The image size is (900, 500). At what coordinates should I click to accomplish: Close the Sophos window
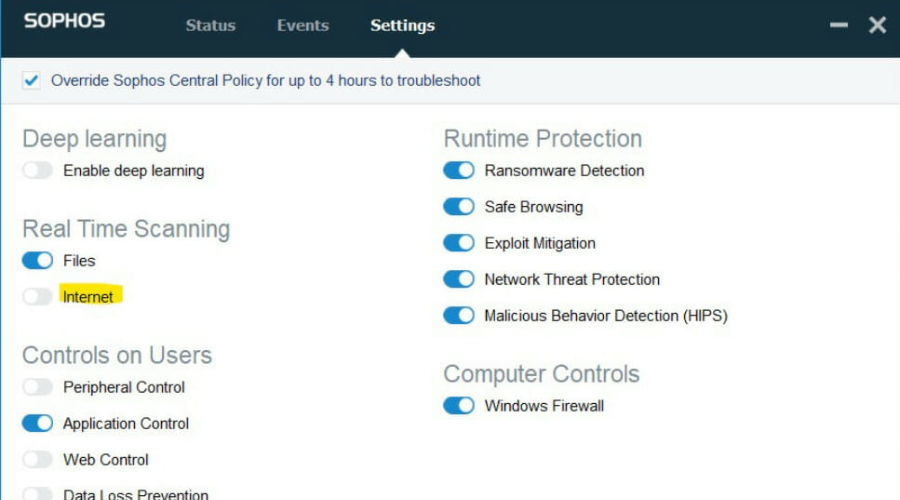[877, 25]
